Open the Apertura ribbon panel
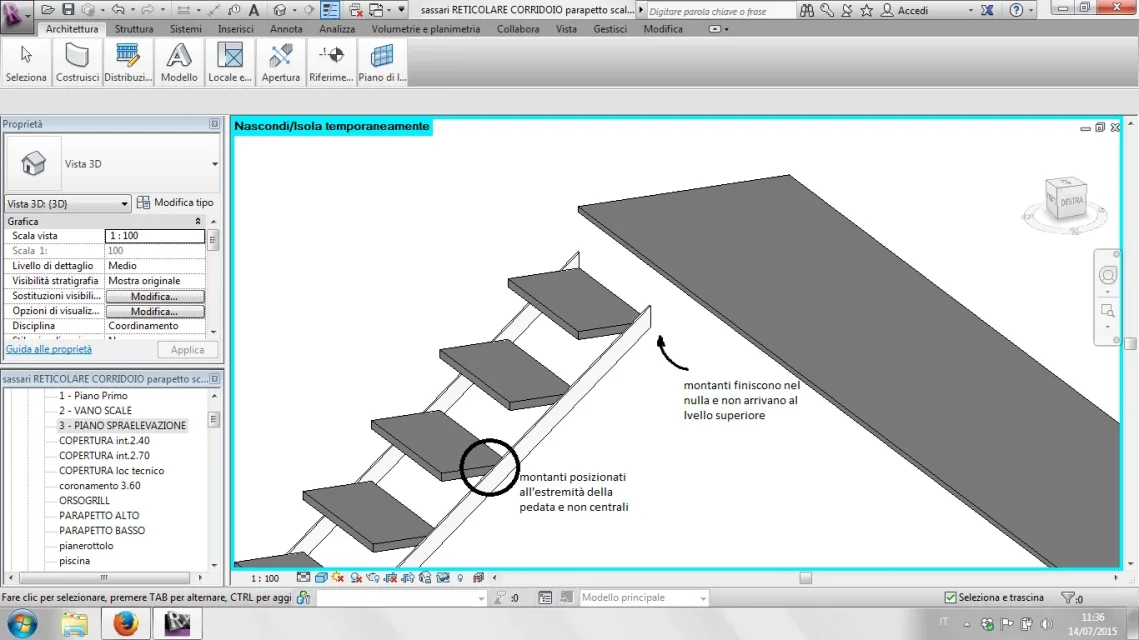1139x640 pixels. point(280,63)
